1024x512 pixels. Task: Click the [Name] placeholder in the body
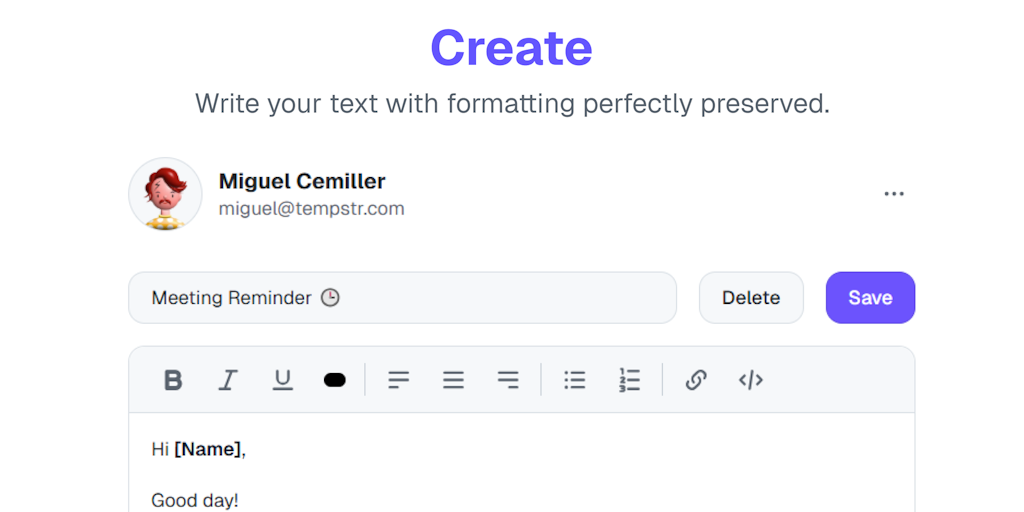pyautogui.click(x=208, y=450)
